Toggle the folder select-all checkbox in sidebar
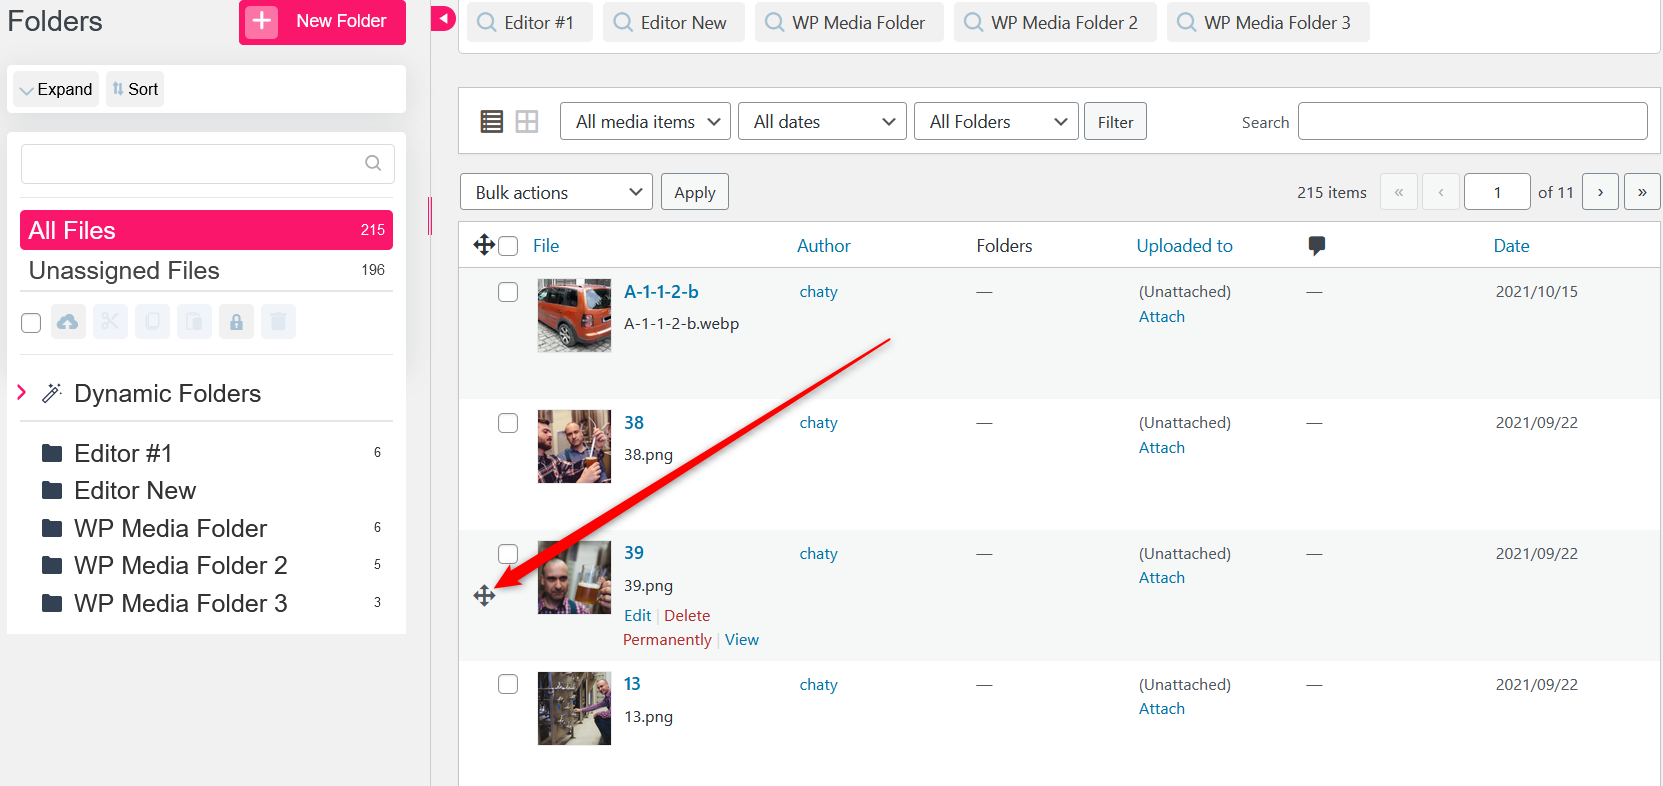Viewport: 1663px width, 786px height. click(31, 322)
